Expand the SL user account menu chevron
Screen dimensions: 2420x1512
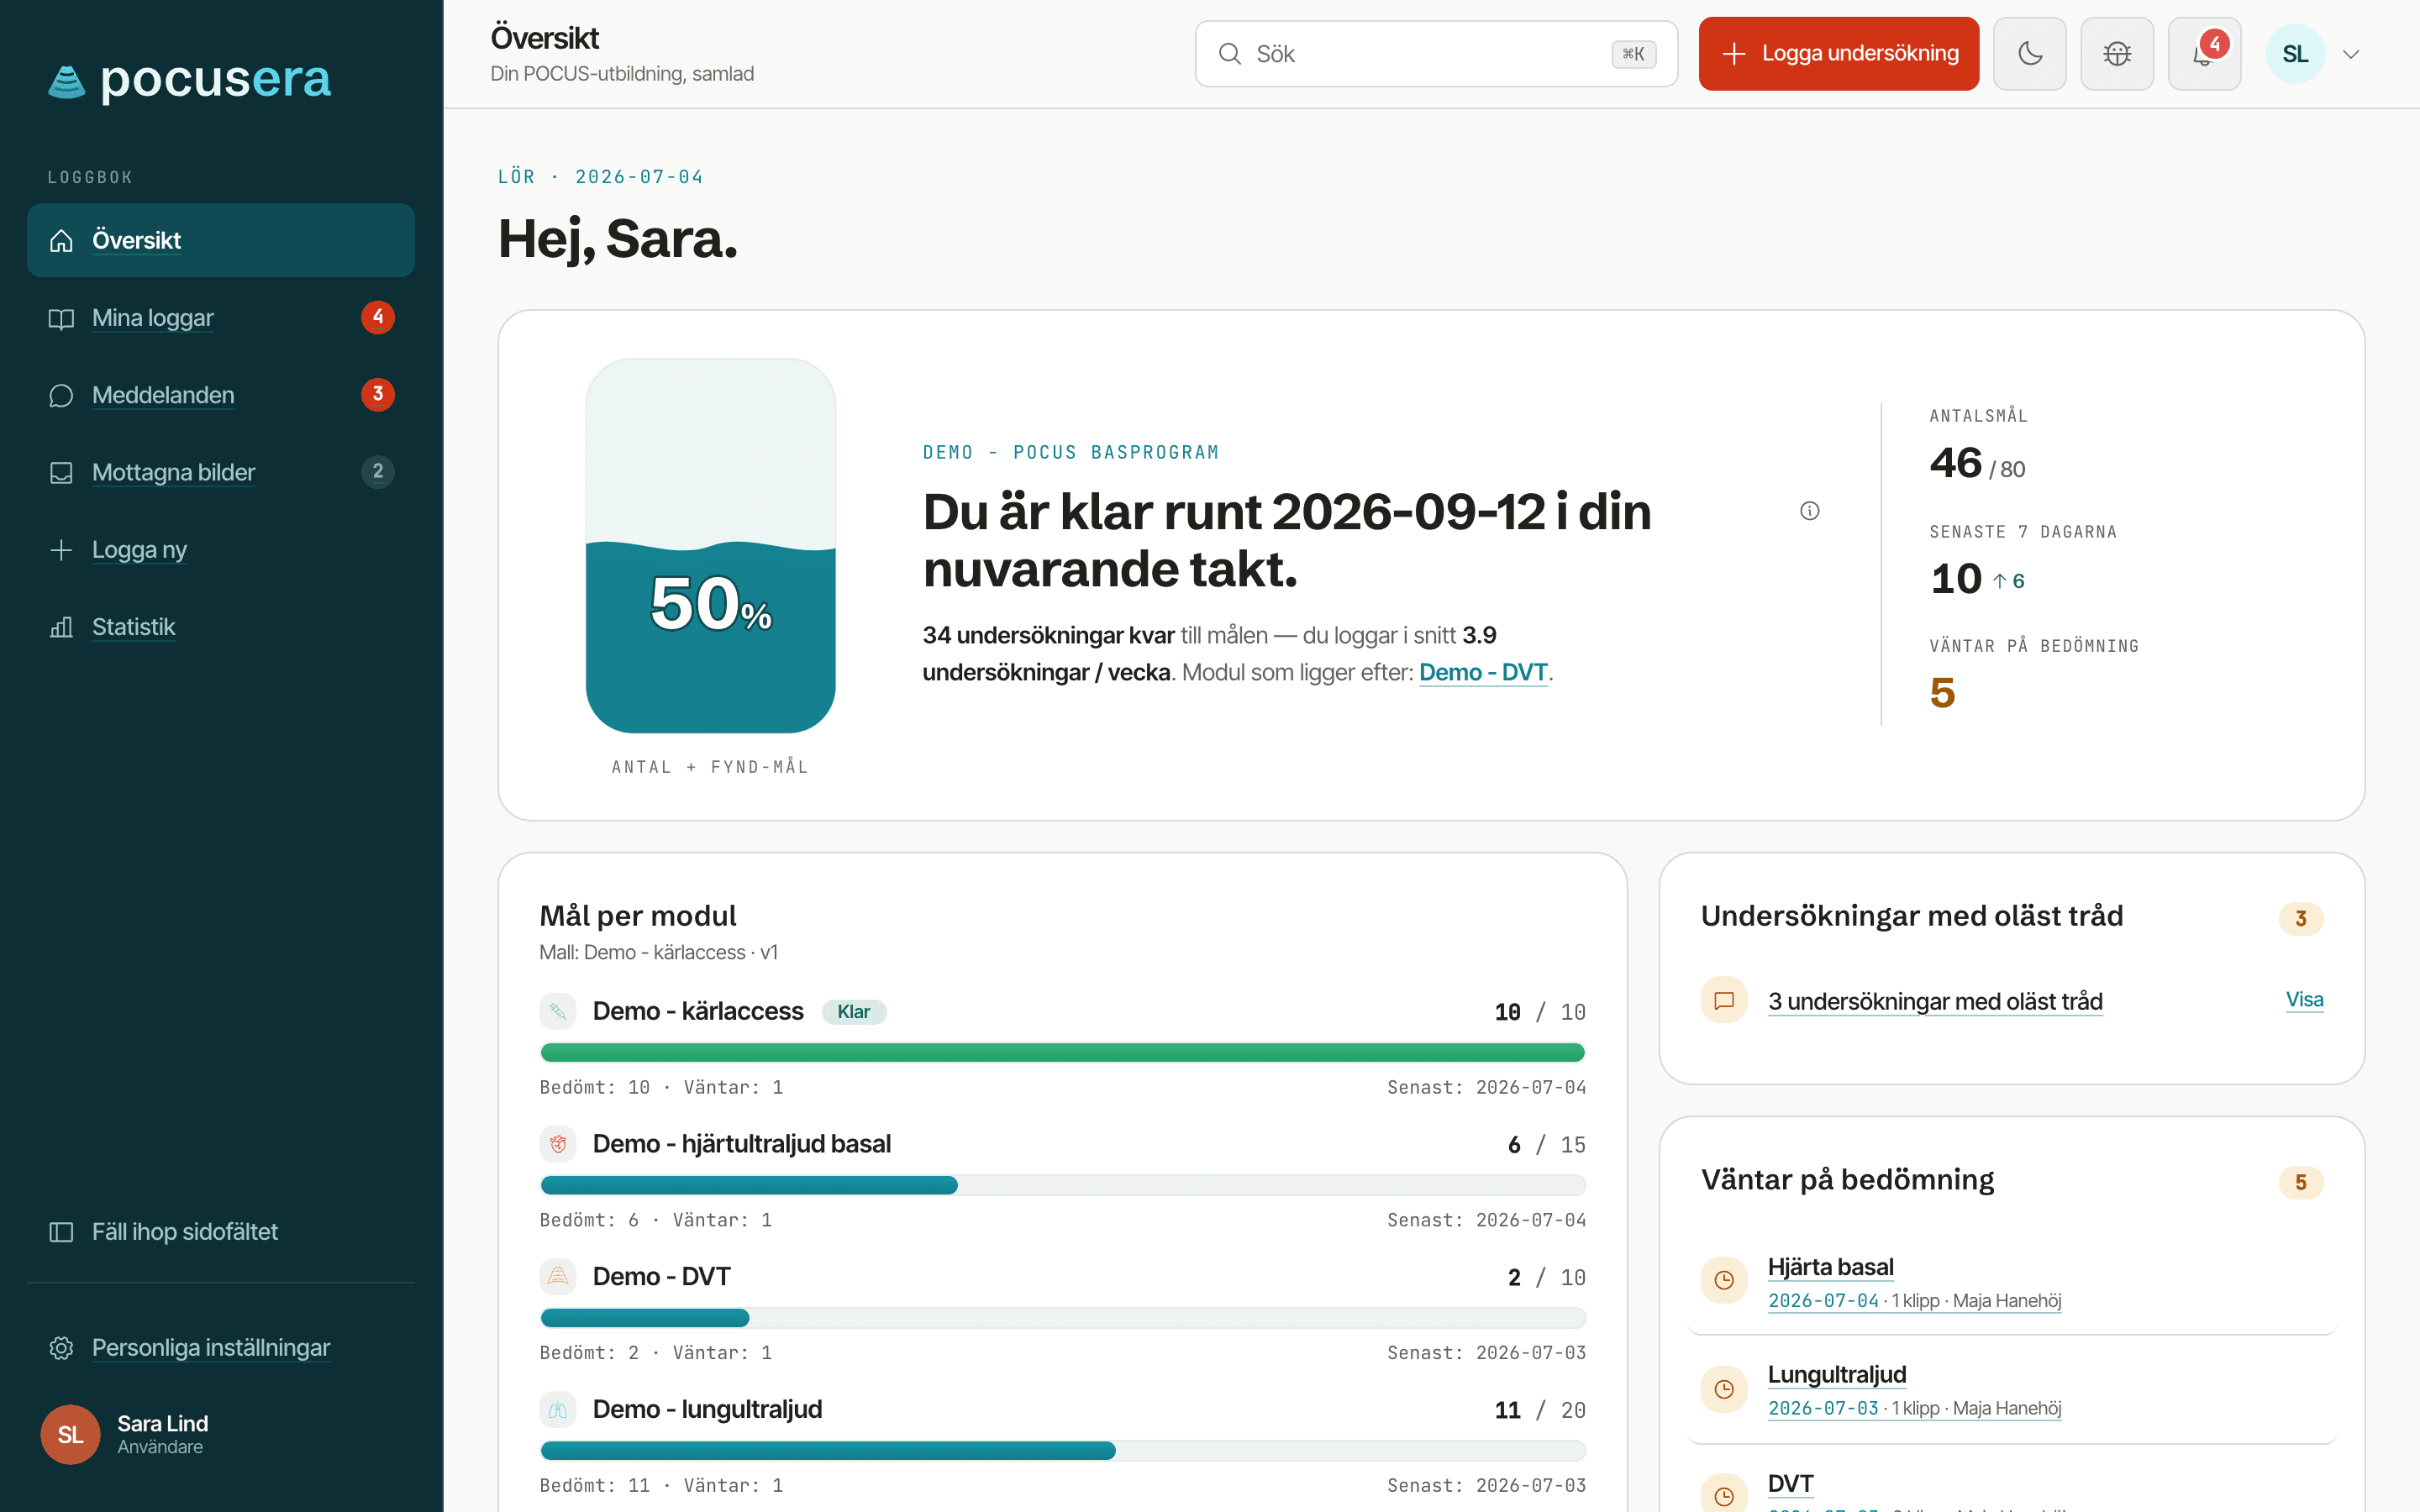2351,54
